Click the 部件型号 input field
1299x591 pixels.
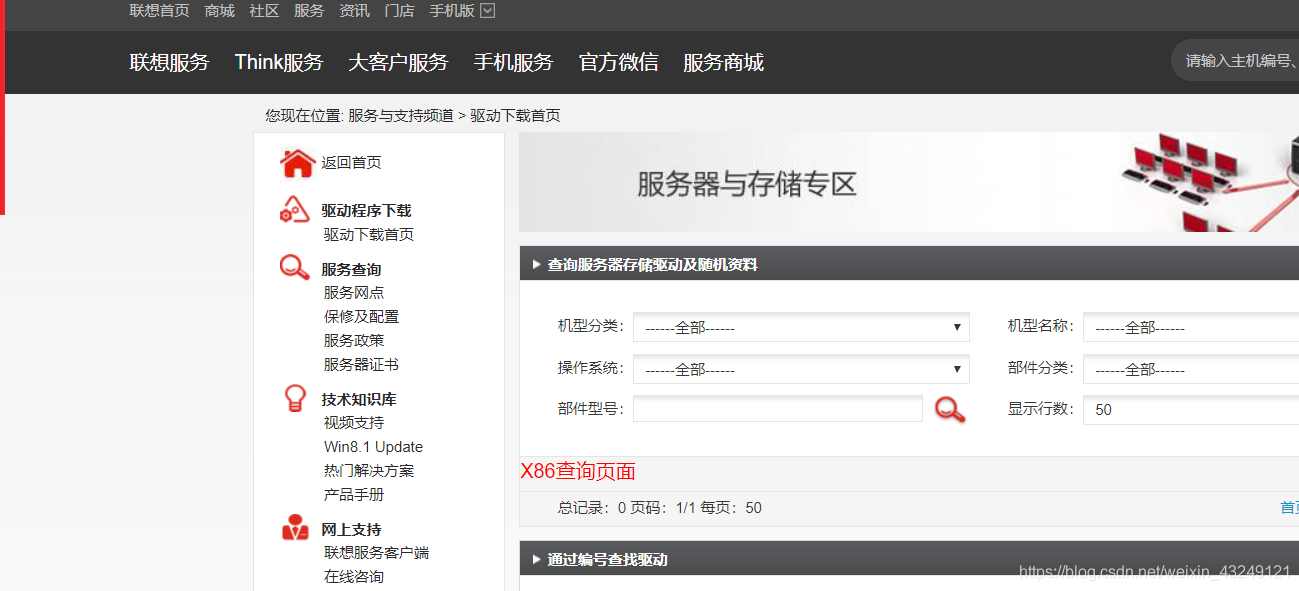click(x=778, y=409)
